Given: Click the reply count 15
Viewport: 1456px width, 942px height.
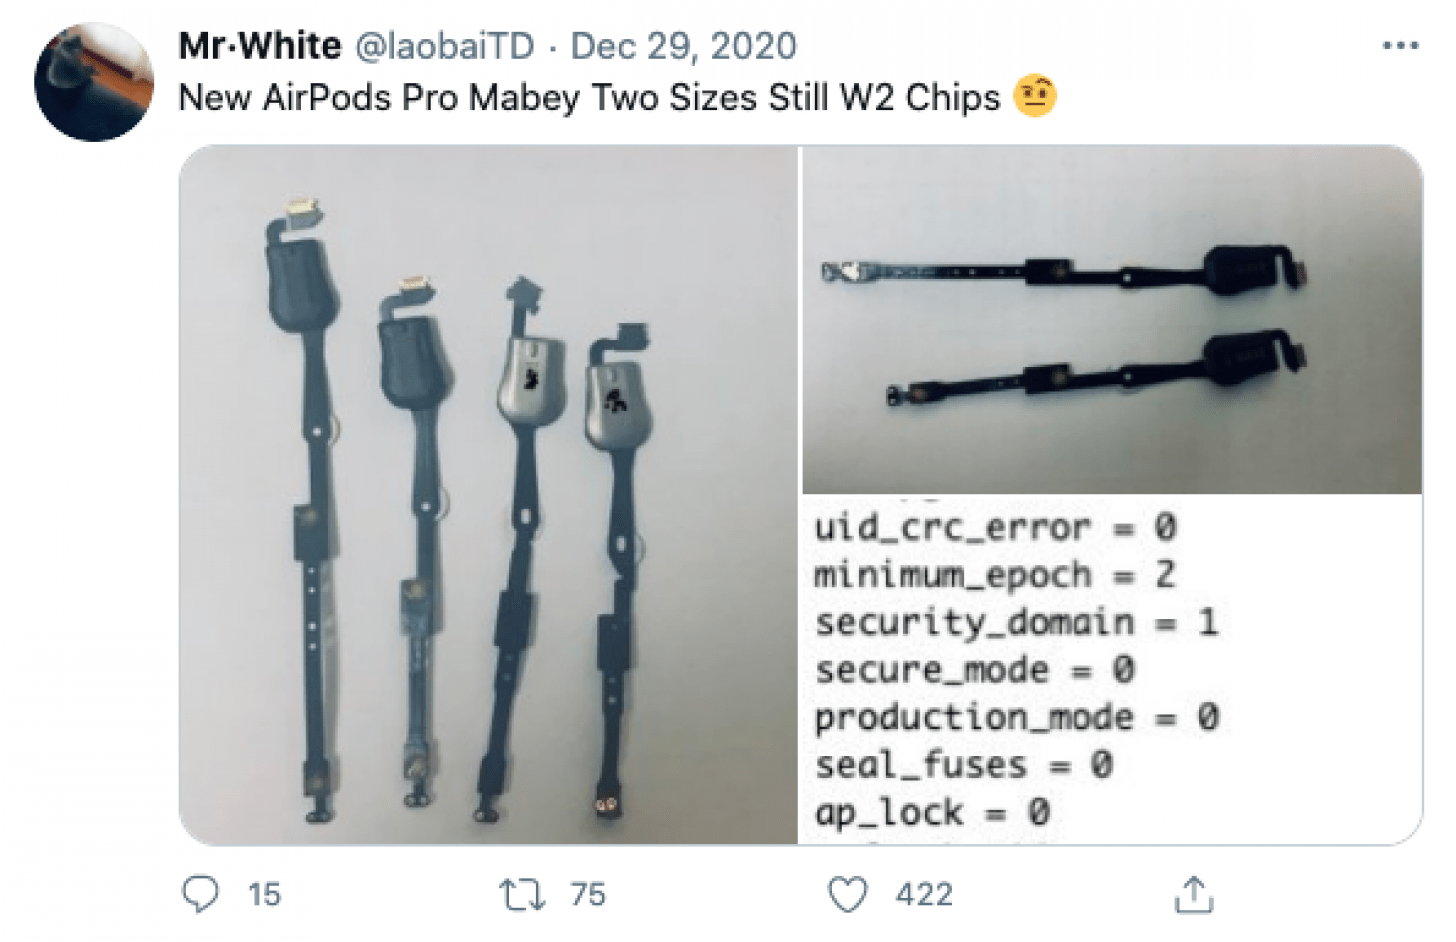Looking at the screenshot, I should tap(264, 894).
